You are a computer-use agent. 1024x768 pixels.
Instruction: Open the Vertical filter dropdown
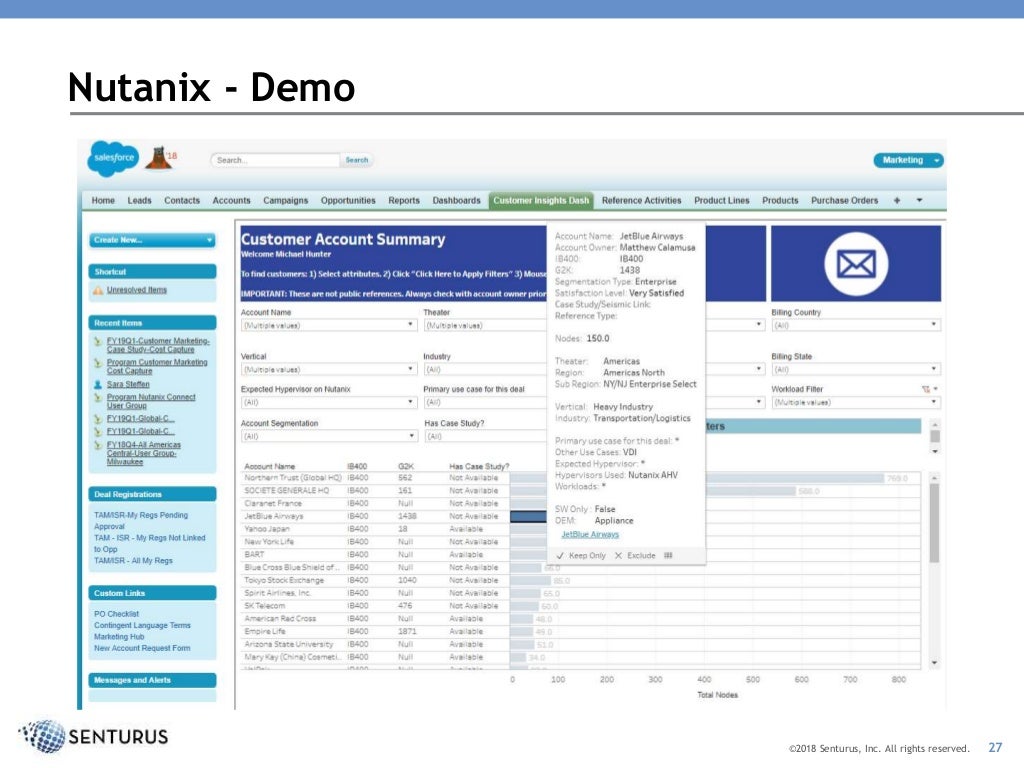click(328, 370)
